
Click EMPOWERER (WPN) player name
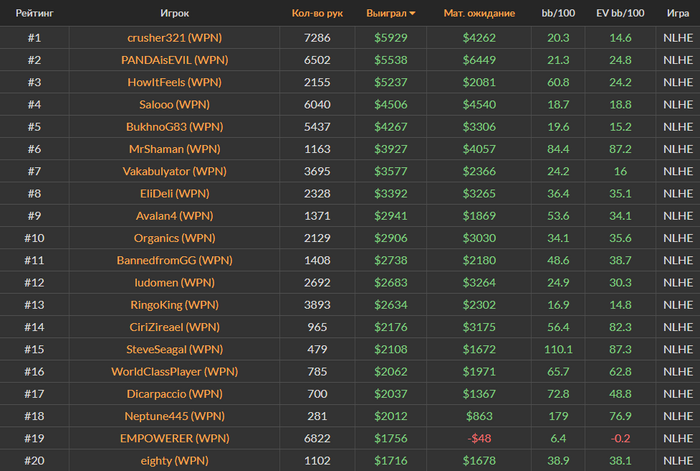(175, 438)
